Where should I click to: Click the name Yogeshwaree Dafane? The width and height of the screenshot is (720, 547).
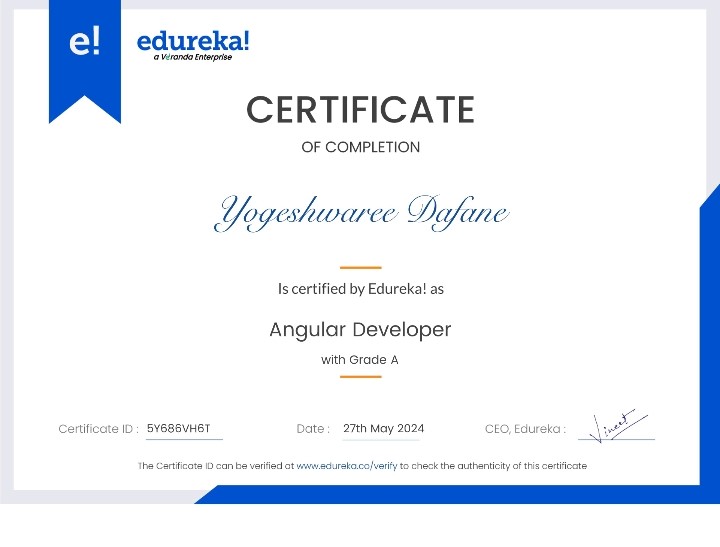pyautogui.click(x=361, y=213)
